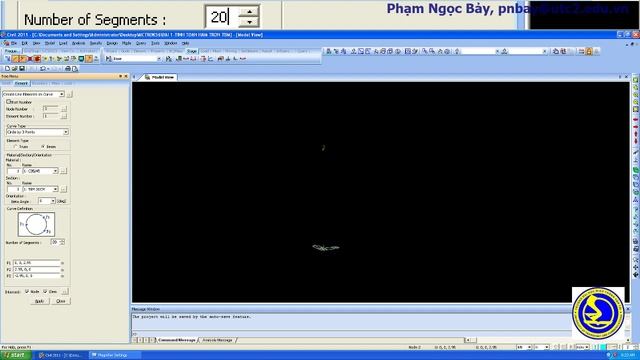Click the P3 coordinate input field

tap(36, 276)
